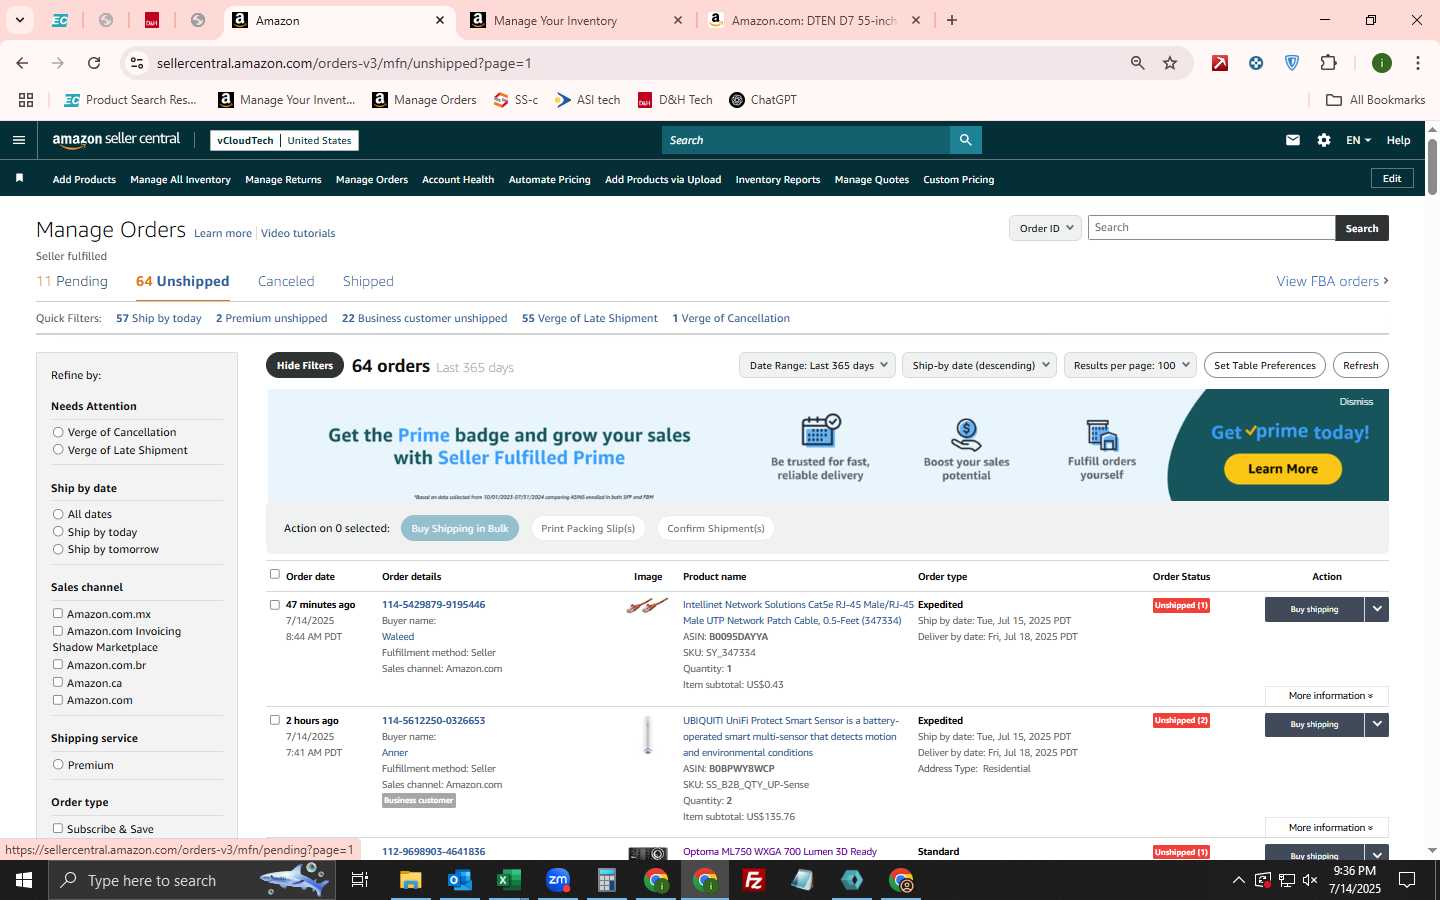Viewport: 1440px width, 900px height.
Task: Open Excel from taskbar
Action: tap(508, 880)
